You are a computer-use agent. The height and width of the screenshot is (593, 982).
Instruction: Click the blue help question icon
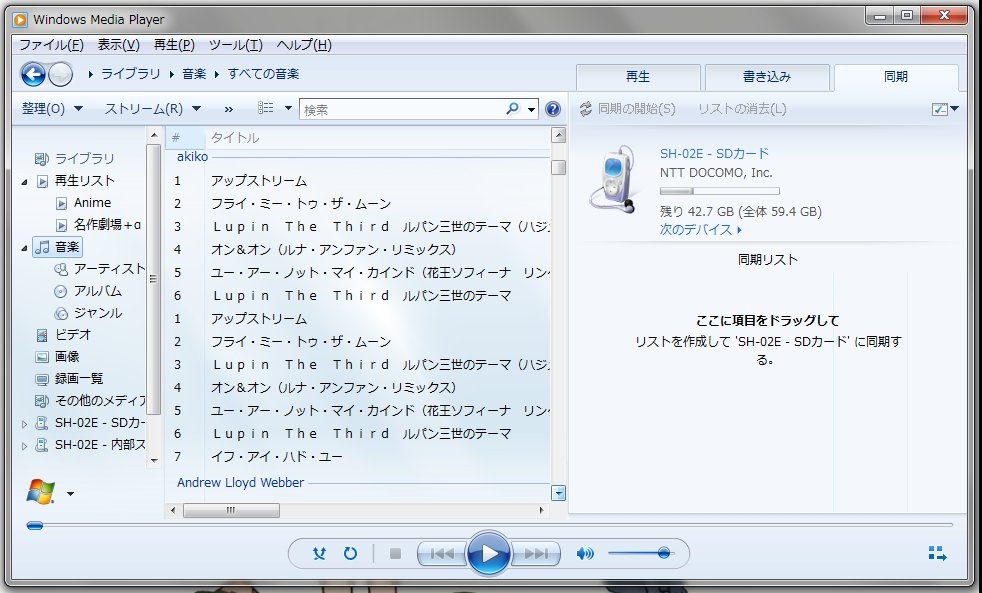pos(553,109)
